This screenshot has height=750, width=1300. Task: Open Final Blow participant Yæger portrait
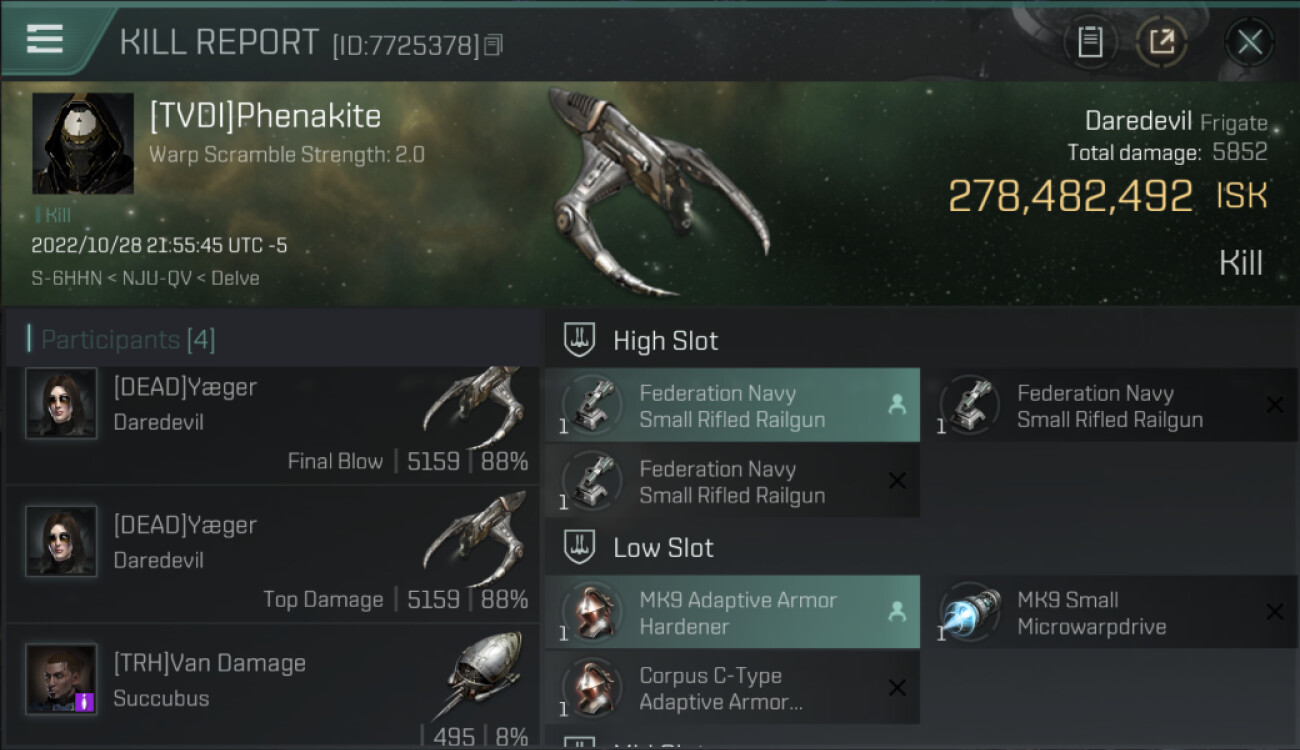click(61, 403)
